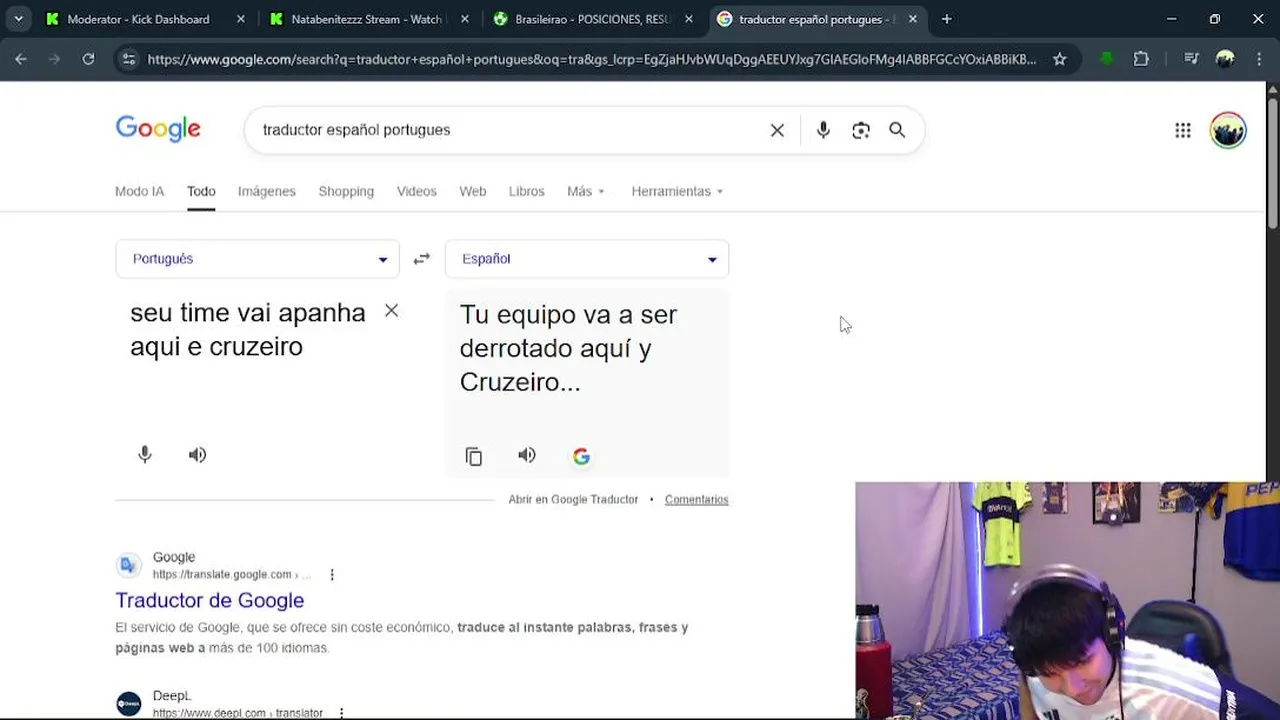Go back to the previous page
Screen dimensions: 1280x720
[21, 59]
